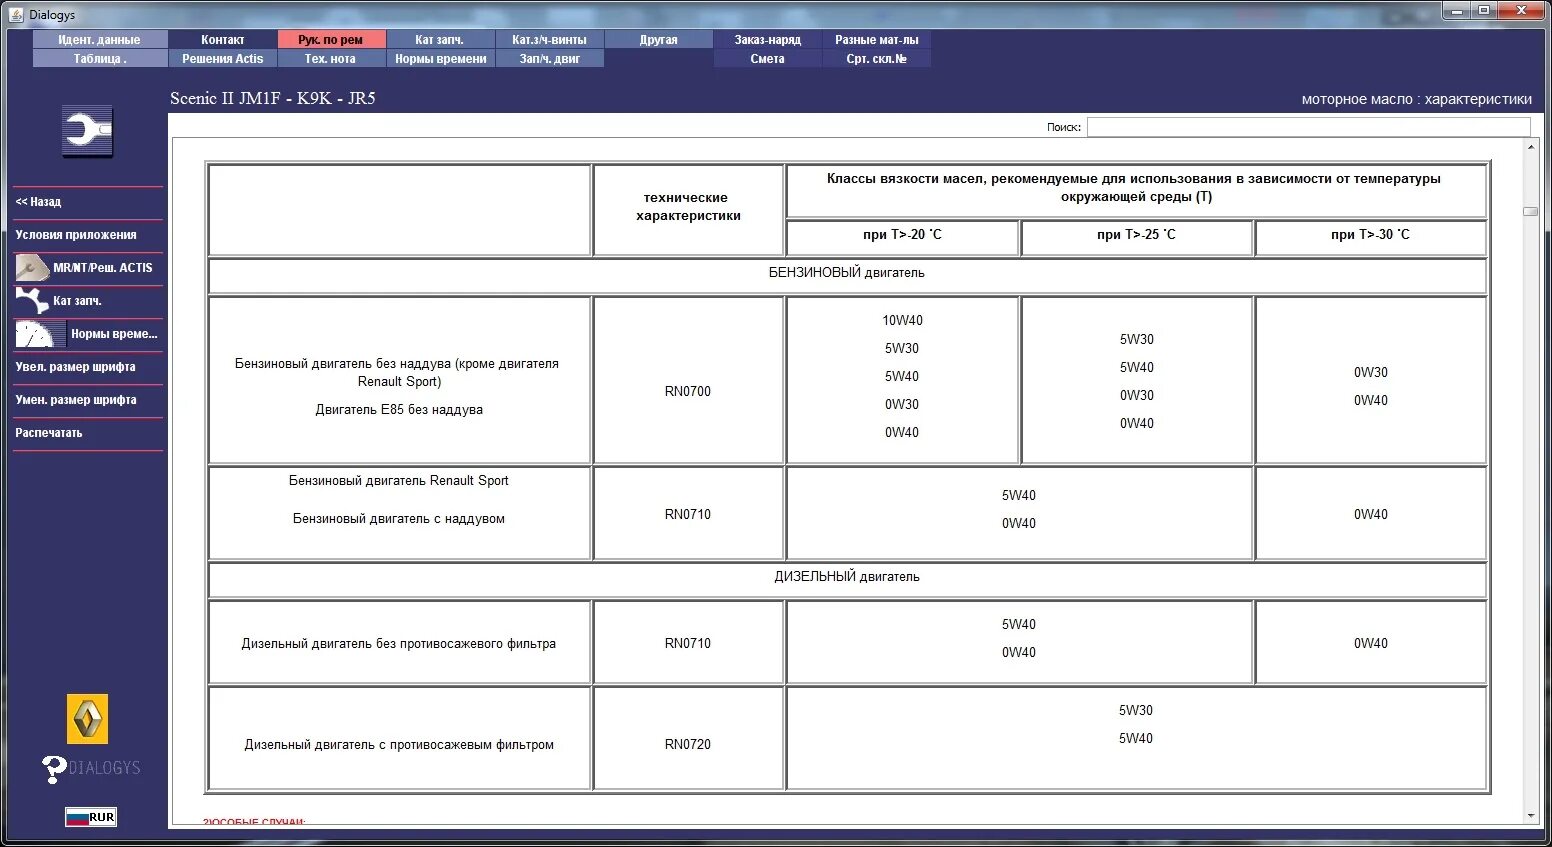Click the wrench repair icon in sidebar
Image resolution: width=1552 pixels, height=847 pixels.
click(x=88, y=131)
